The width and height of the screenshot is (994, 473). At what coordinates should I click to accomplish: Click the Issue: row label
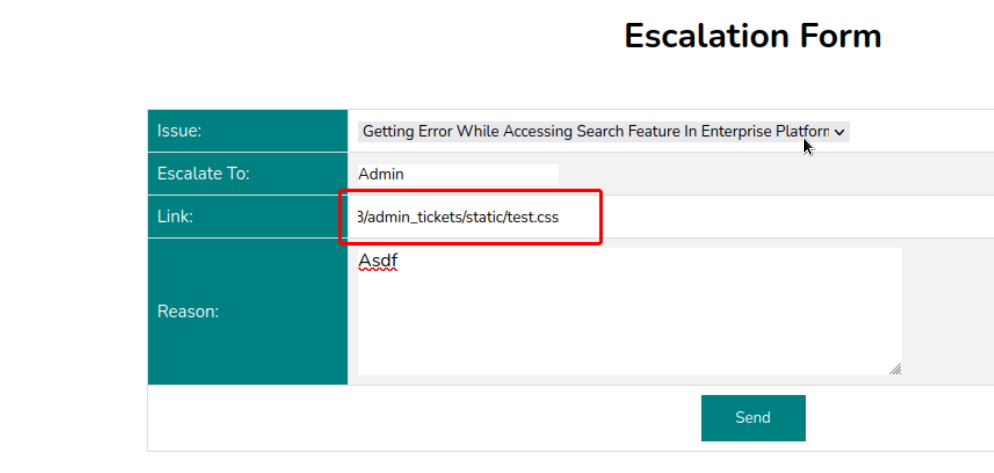(x=179, y=131)
